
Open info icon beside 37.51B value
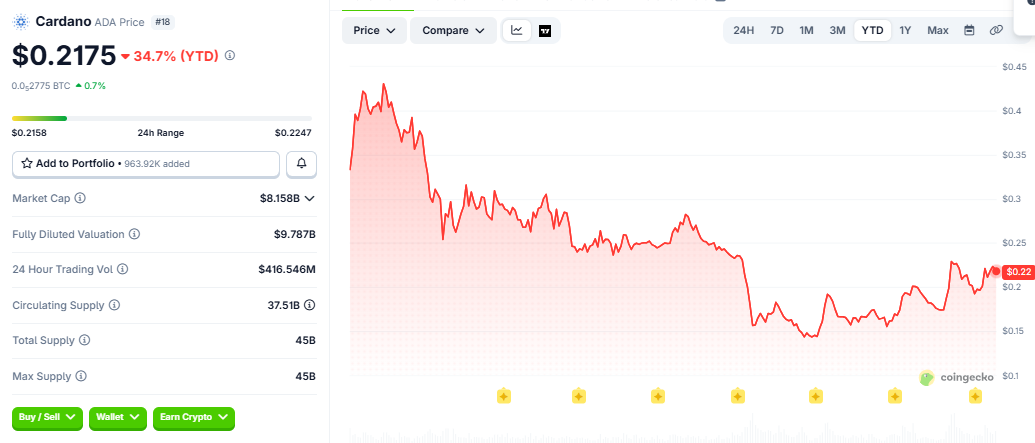(309, 305)
